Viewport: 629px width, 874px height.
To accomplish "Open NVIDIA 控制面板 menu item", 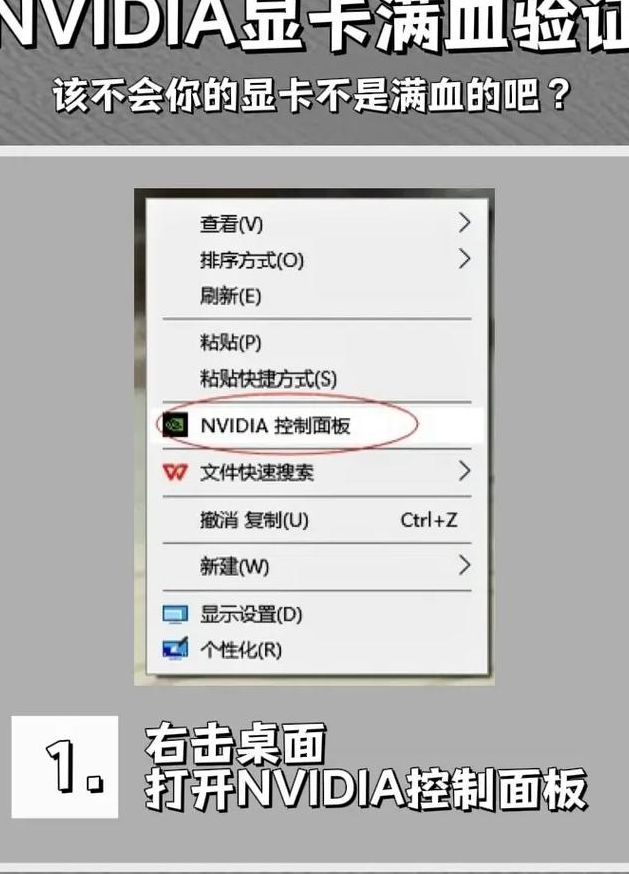I will click(317, 426).
